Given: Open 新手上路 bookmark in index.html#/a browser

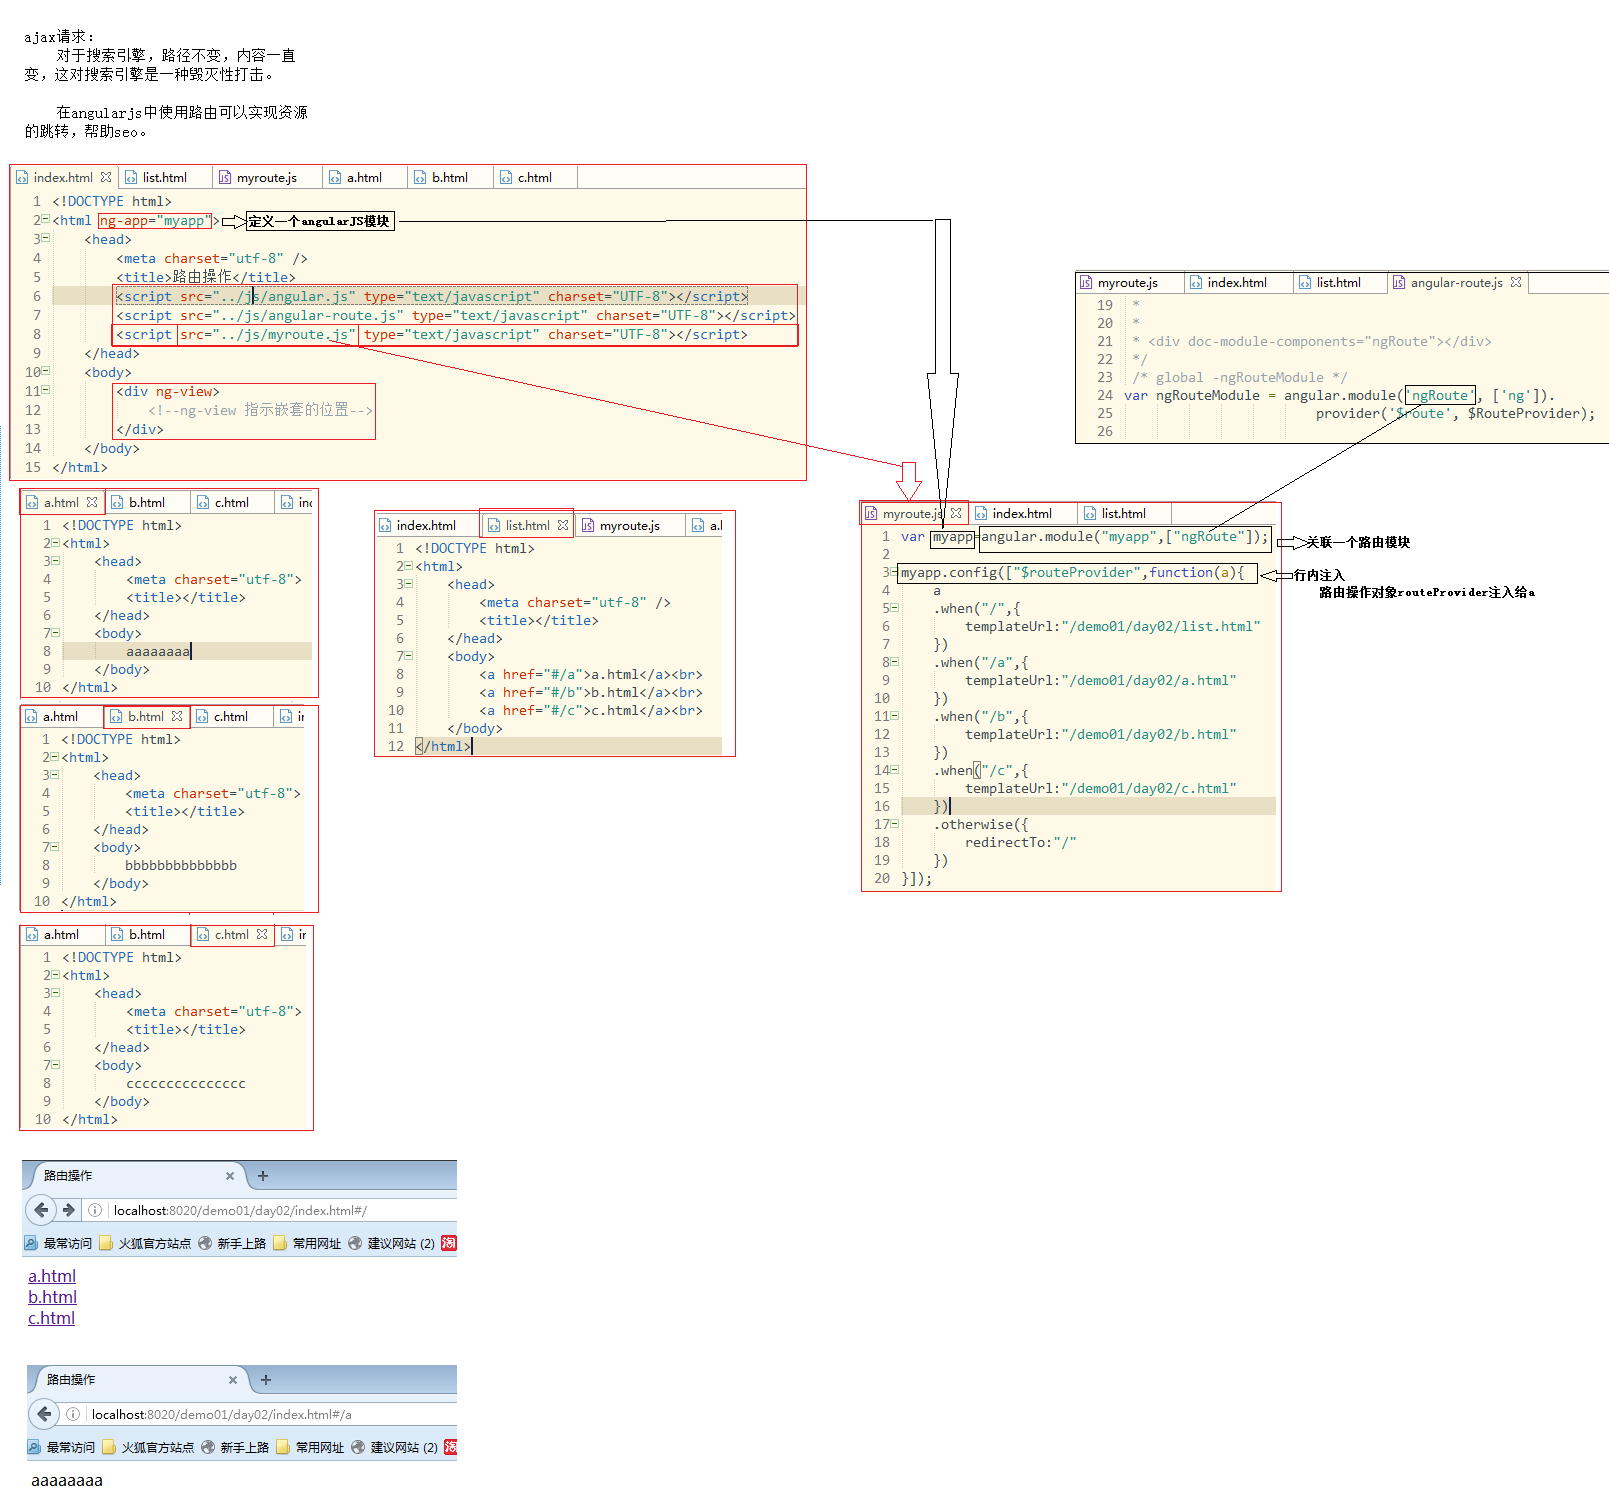Looking at the screenshot, I should pos(235,1447).
